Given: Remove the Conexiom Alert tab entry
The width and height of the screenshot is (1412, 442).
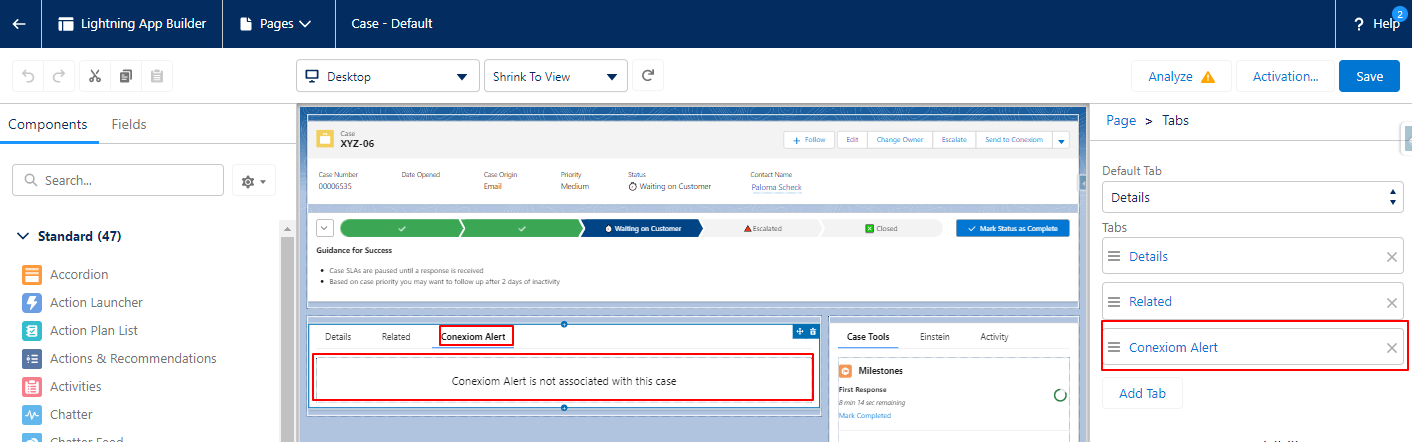Looking at the screenshot, I should click(x=1391, y=348).
